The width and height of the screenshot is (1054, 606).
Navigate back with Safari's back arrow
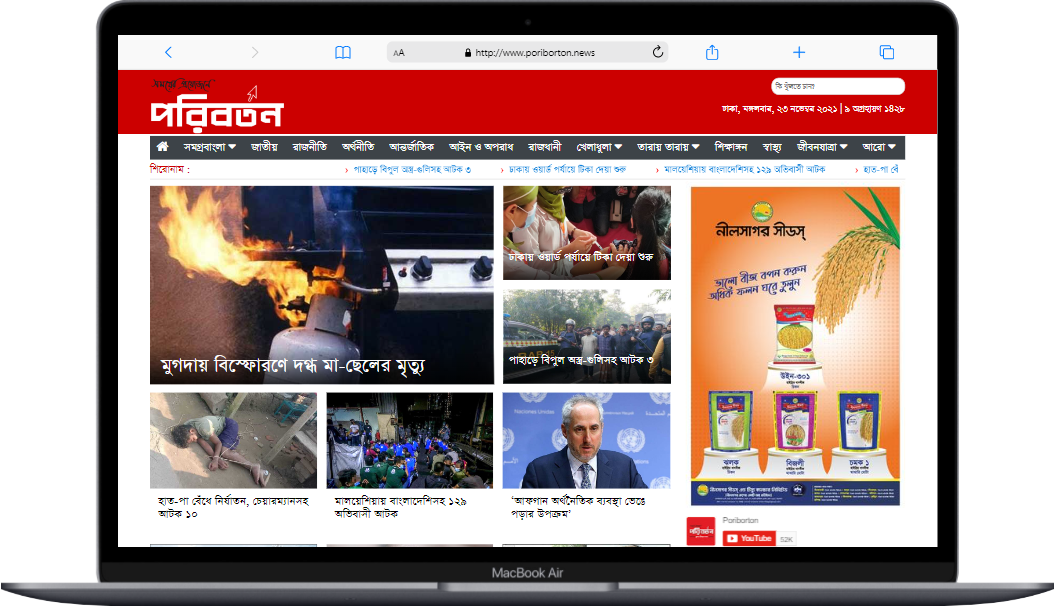point(168,51)
